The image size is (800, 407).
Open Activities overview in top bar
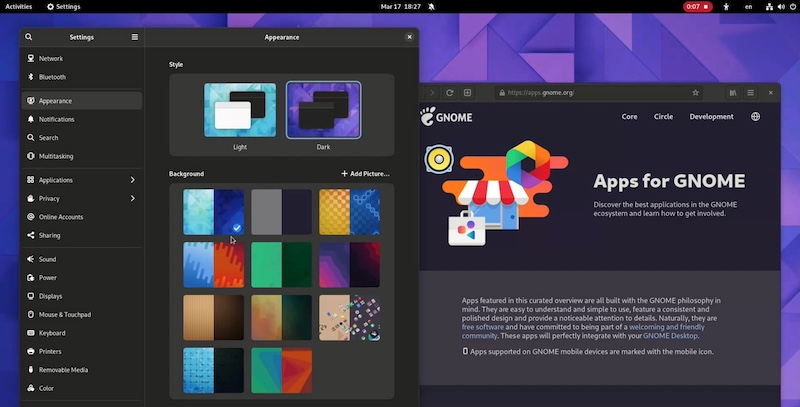point(18,7)
